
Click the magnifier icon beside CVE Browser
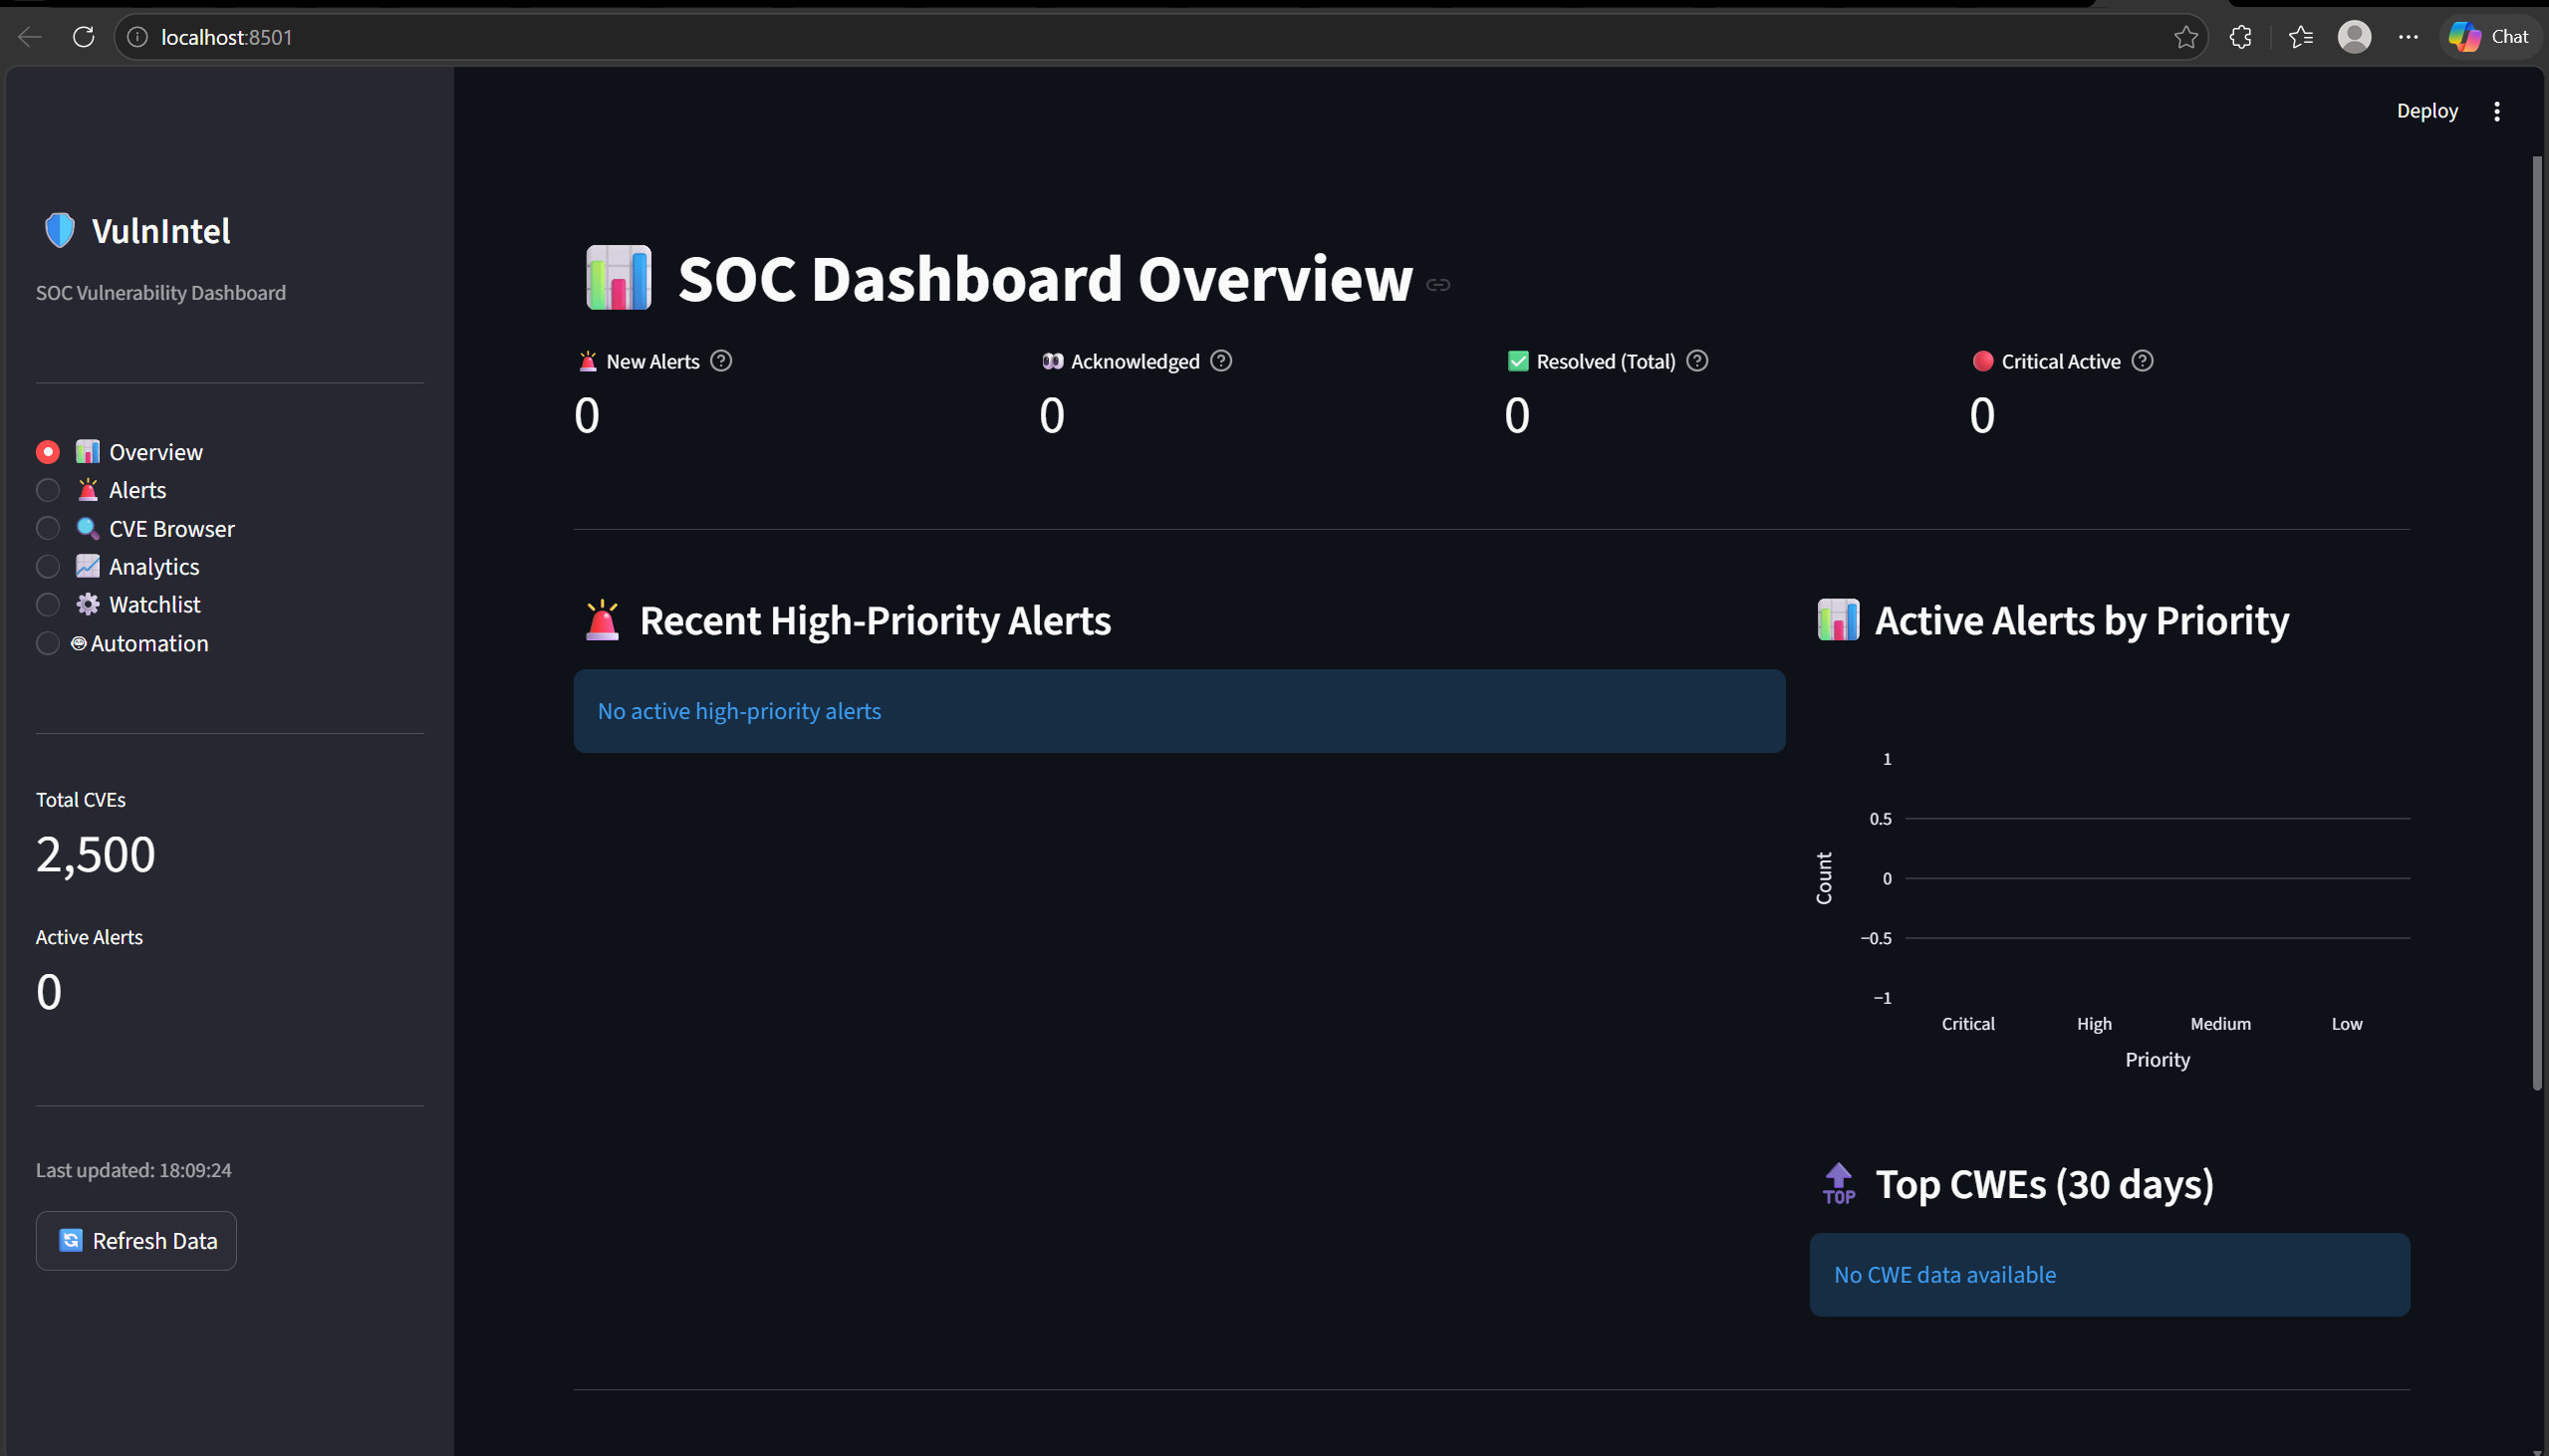point(88,528)
